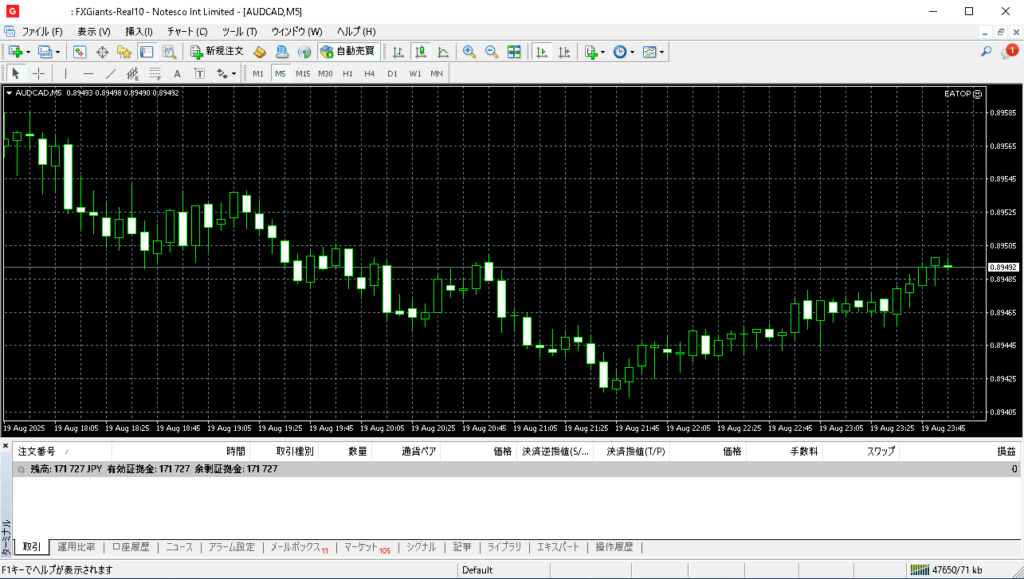Enable chart auto scroll
1024x579 pixels.
[x=541, y=51]
